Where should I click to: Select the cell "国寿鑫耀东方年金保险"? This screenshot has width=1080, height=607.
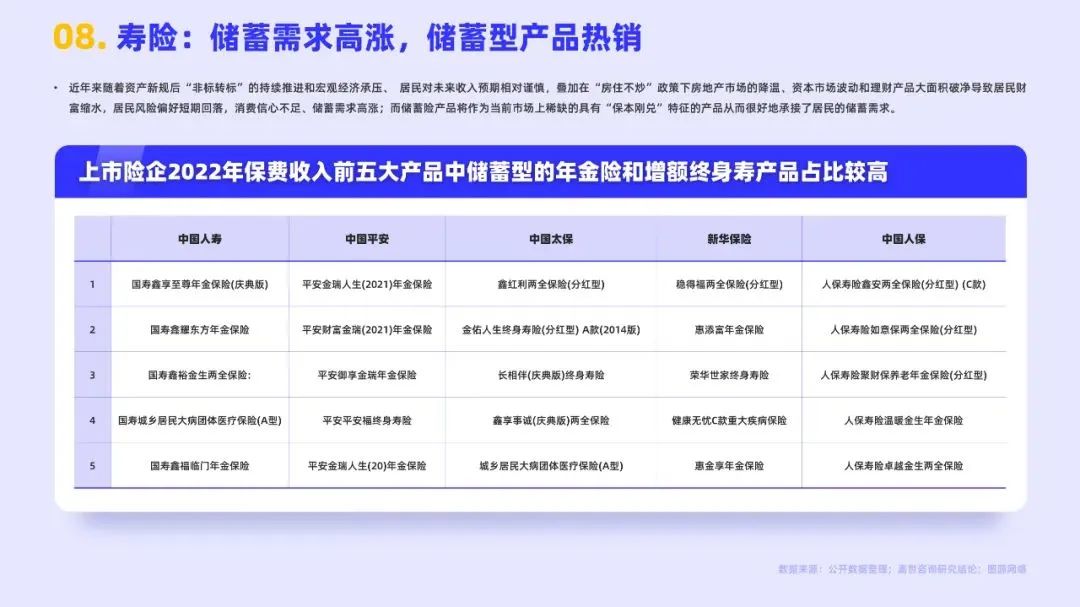pyautogui.click(x=200, y=329)
